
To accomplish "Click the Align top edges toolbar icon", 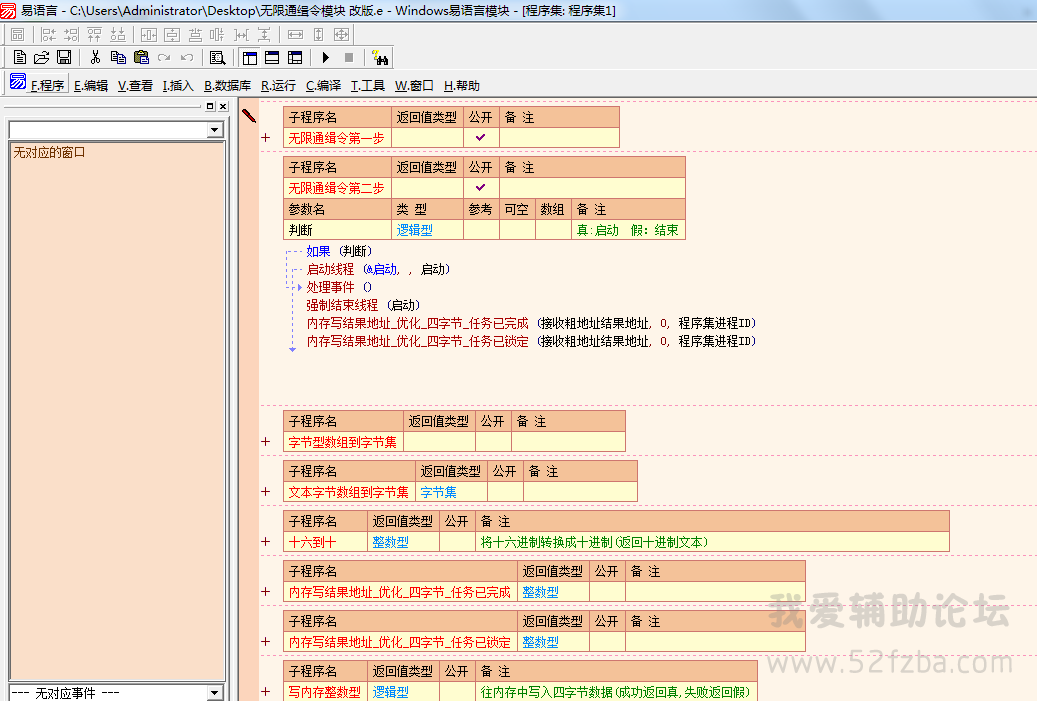I will [95, 34].
